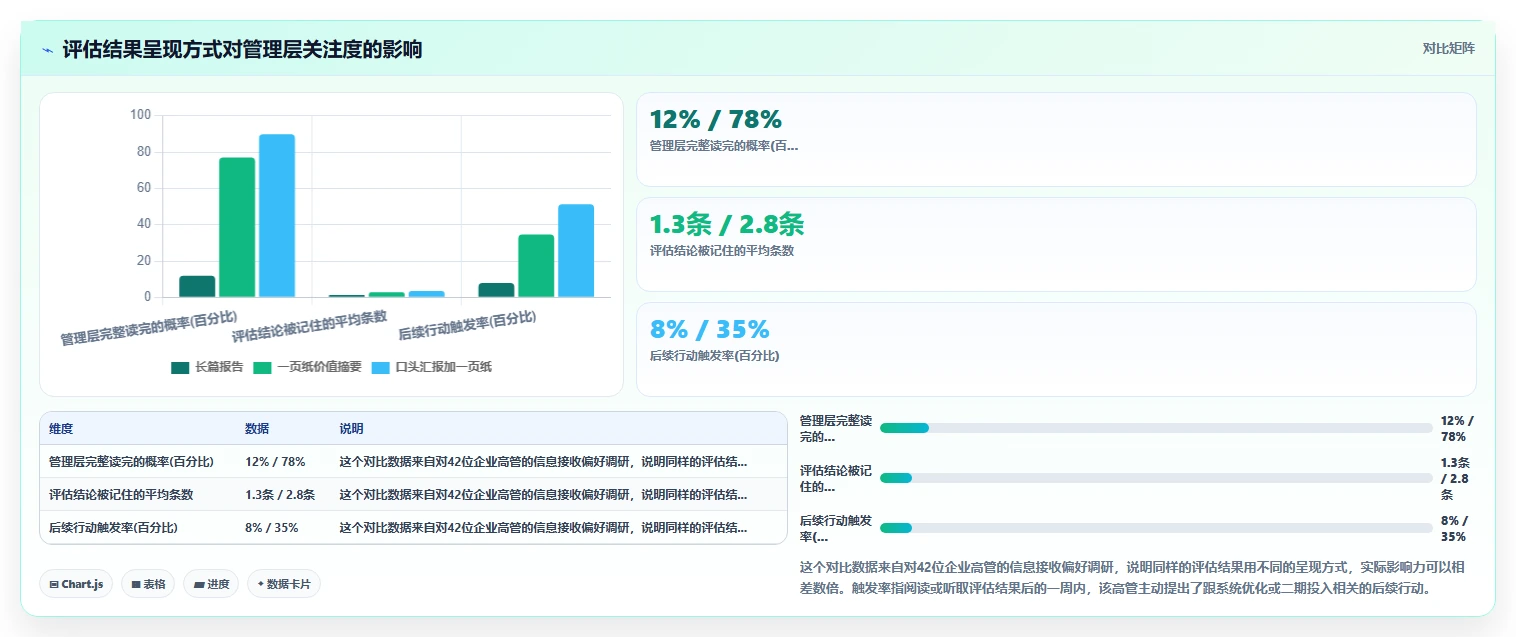Select the 进度 tag chip
Screen dimensions: 1516x637
pos(211,584)
